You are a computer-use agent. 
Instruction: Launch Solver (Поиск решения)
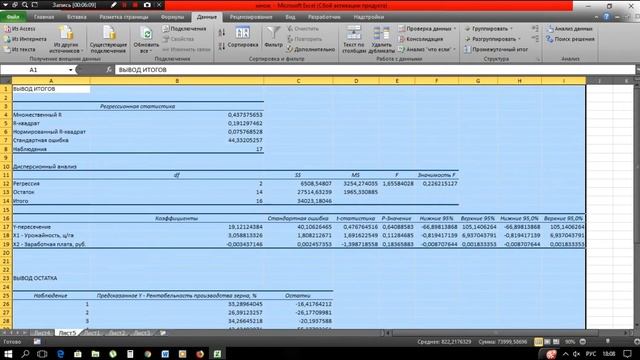(x=571, y=39)
